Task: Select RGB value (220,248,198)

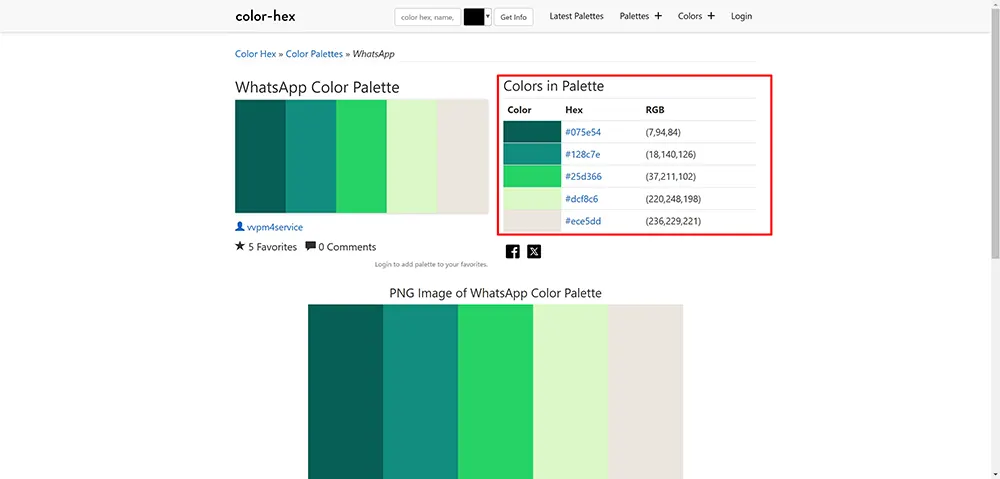Action: pyautogui.click(x=673, y=199)
